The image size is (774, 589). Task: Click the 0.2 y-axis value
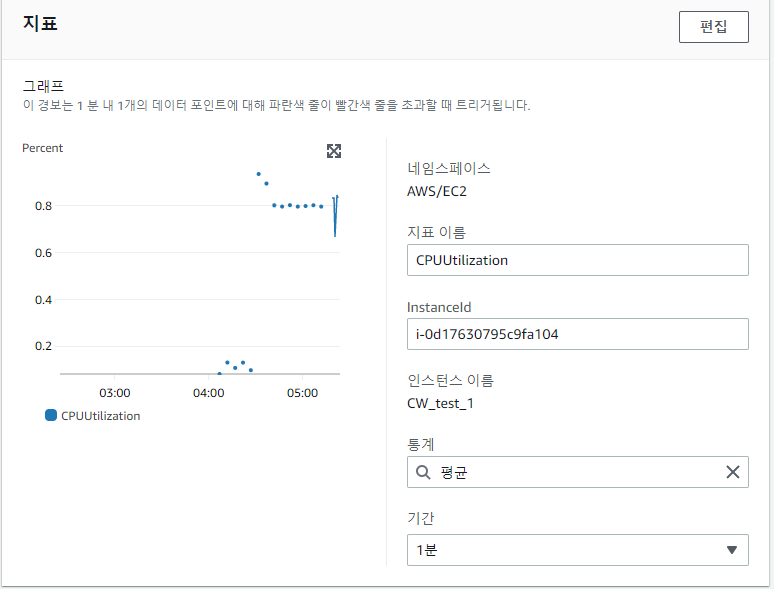43,346
